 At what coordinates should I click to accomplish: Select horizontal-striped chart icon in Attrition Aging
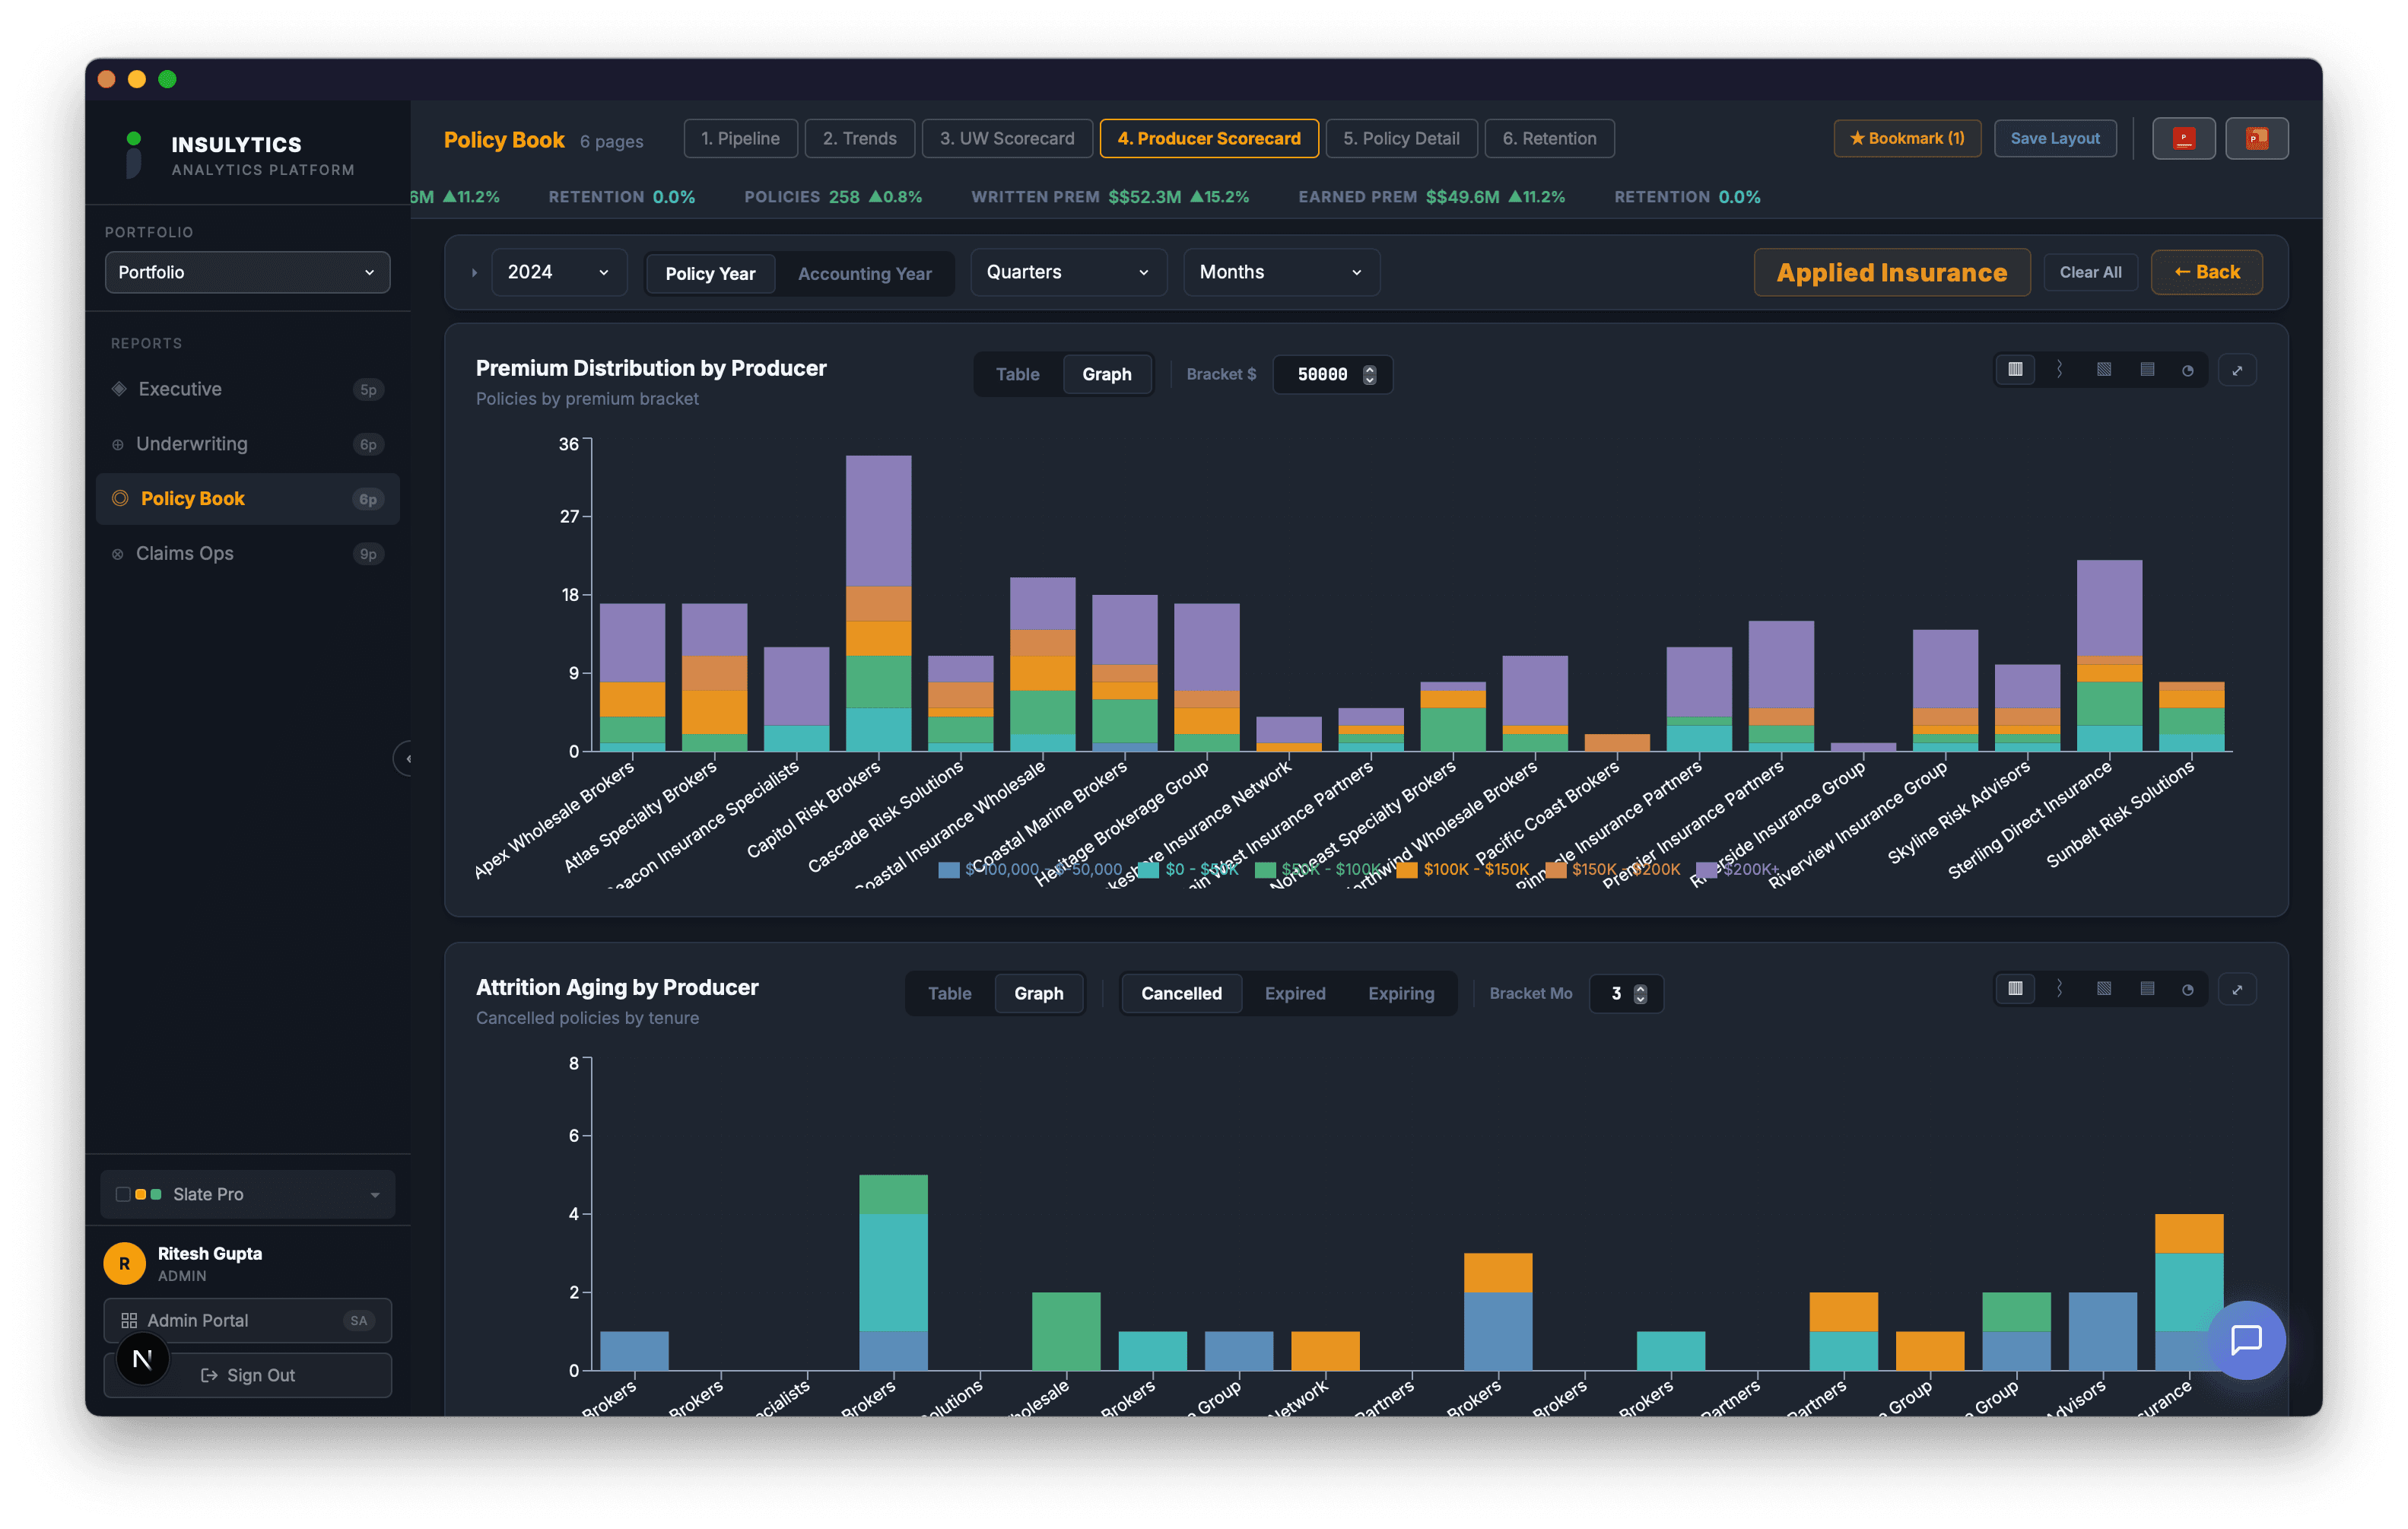pyautogui.click(x=2146, y=989)
